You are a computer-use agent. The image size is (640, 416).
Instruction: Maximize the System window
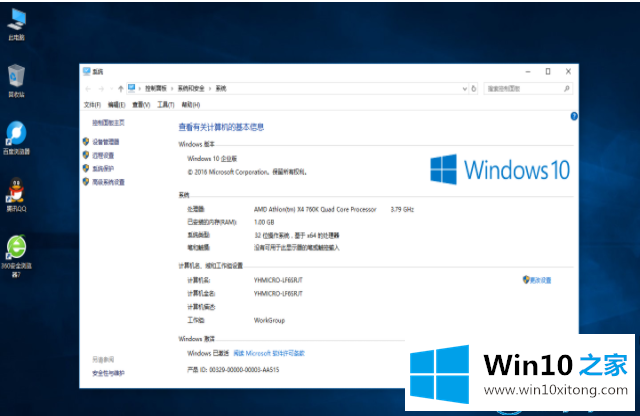tap(548, 71)
